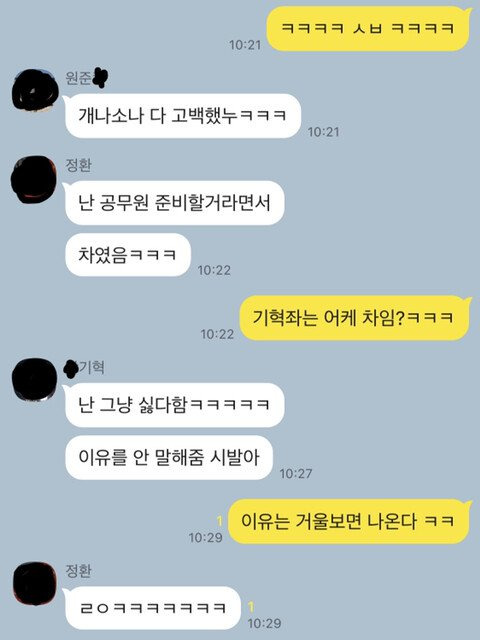The image size is (480, 640).
Task: Tap the unread count beside the ㄹㅇ message
Action: pos(251,607)
